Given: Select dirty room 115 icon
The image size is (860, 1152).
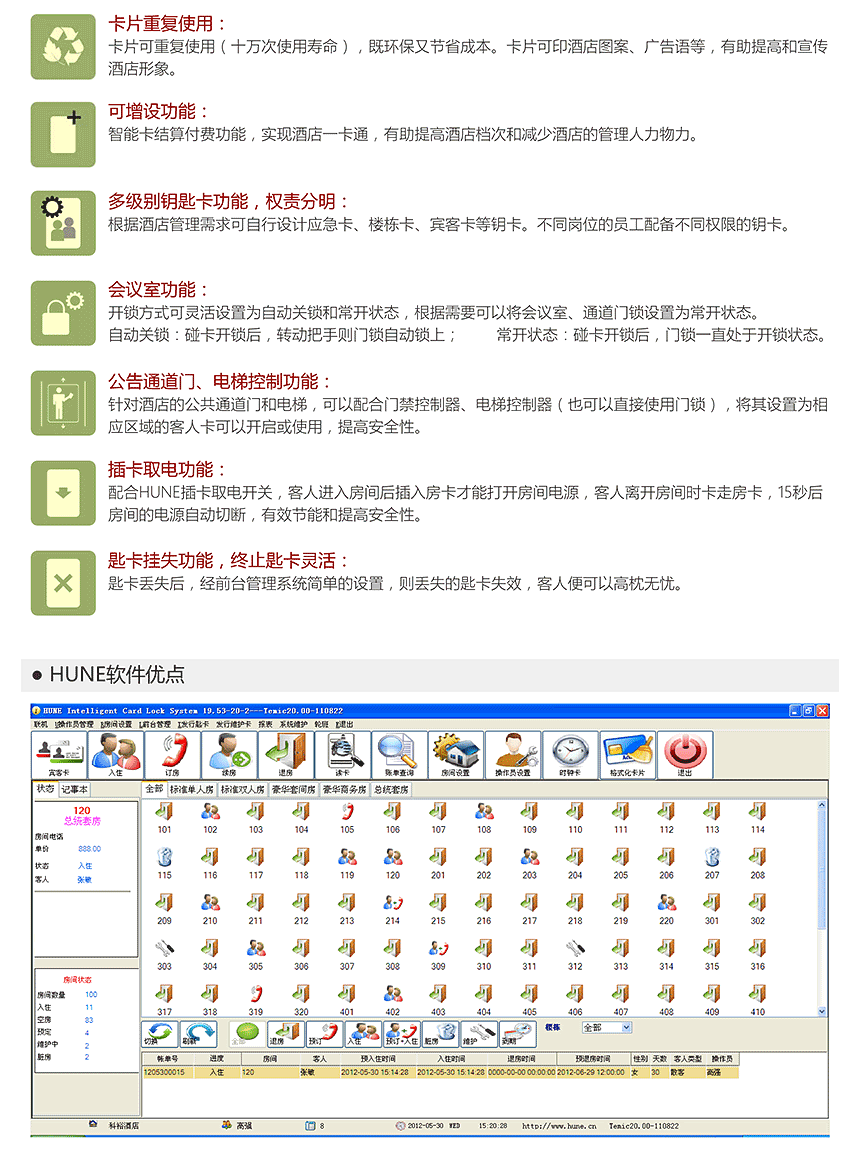Looking at the screenshot, I should [x=165, y=857].
